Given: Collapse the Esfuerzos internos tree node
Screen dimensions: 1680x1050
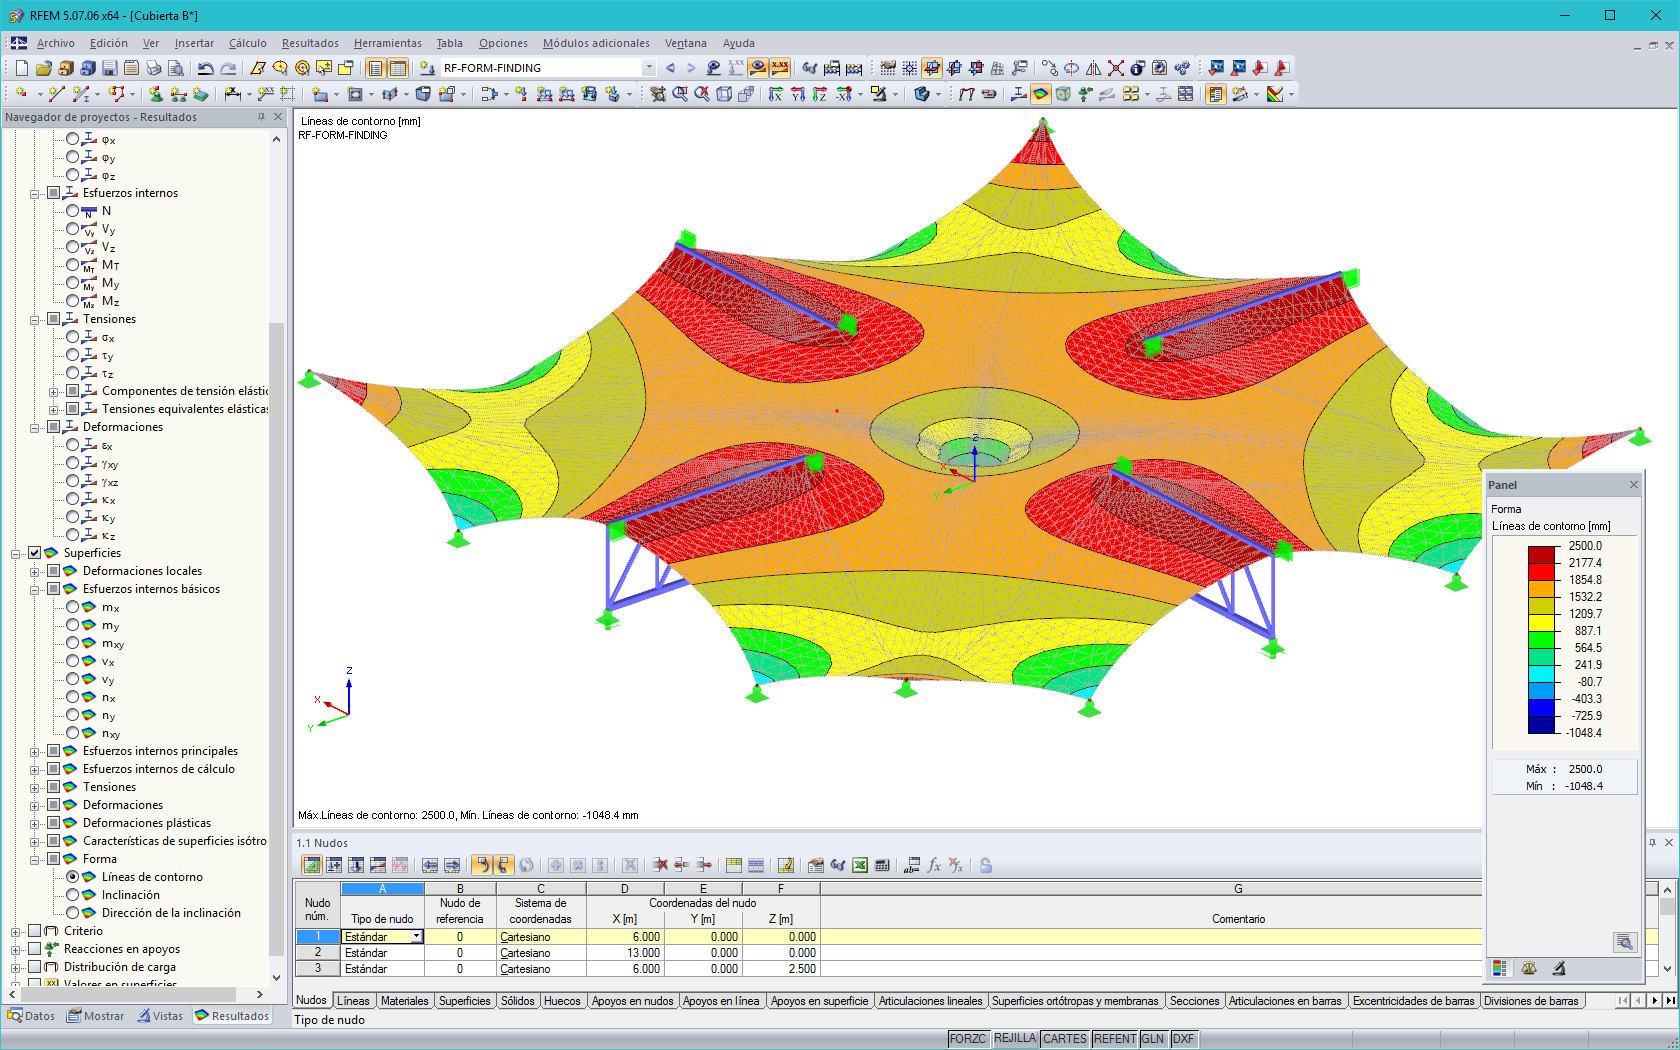Looking at the screenshot, I should (x=35, y=194).
